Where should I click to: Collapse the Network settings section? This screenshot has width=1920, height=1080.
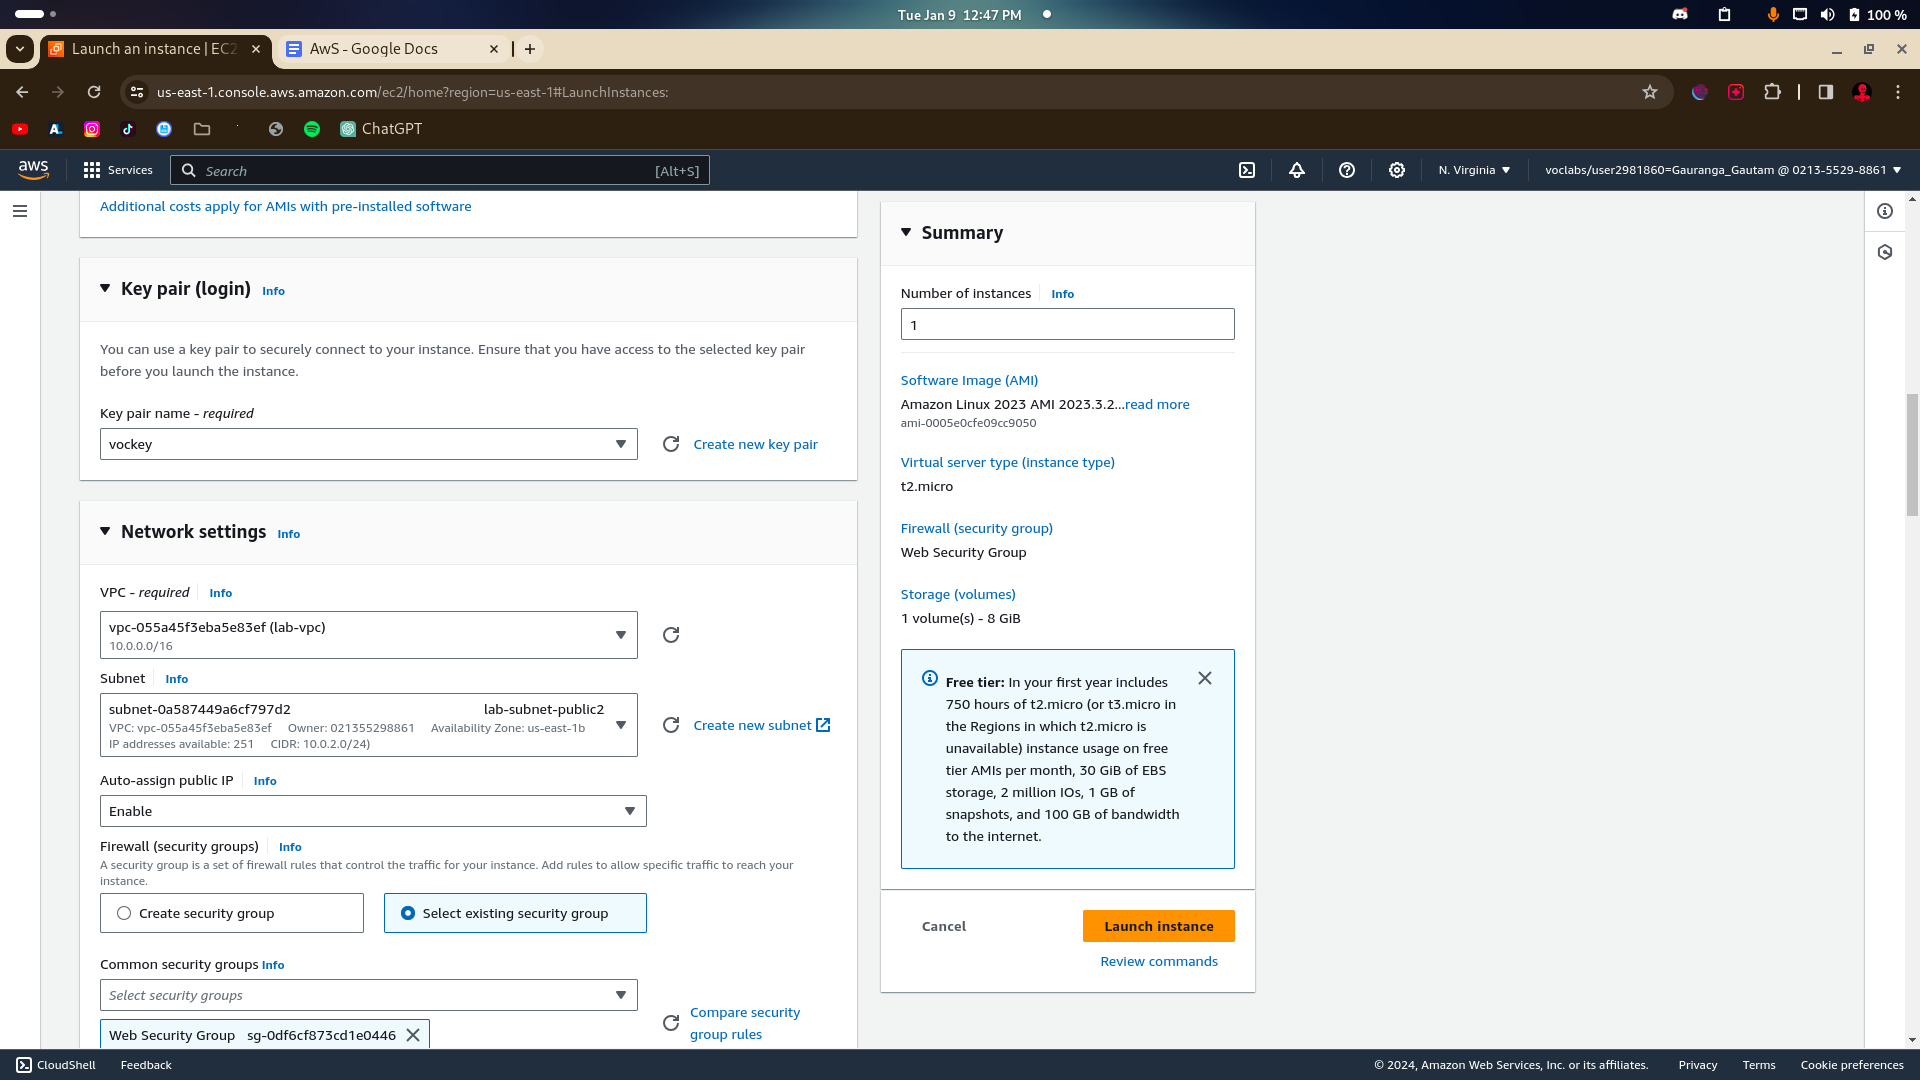(x=105, y=532)
